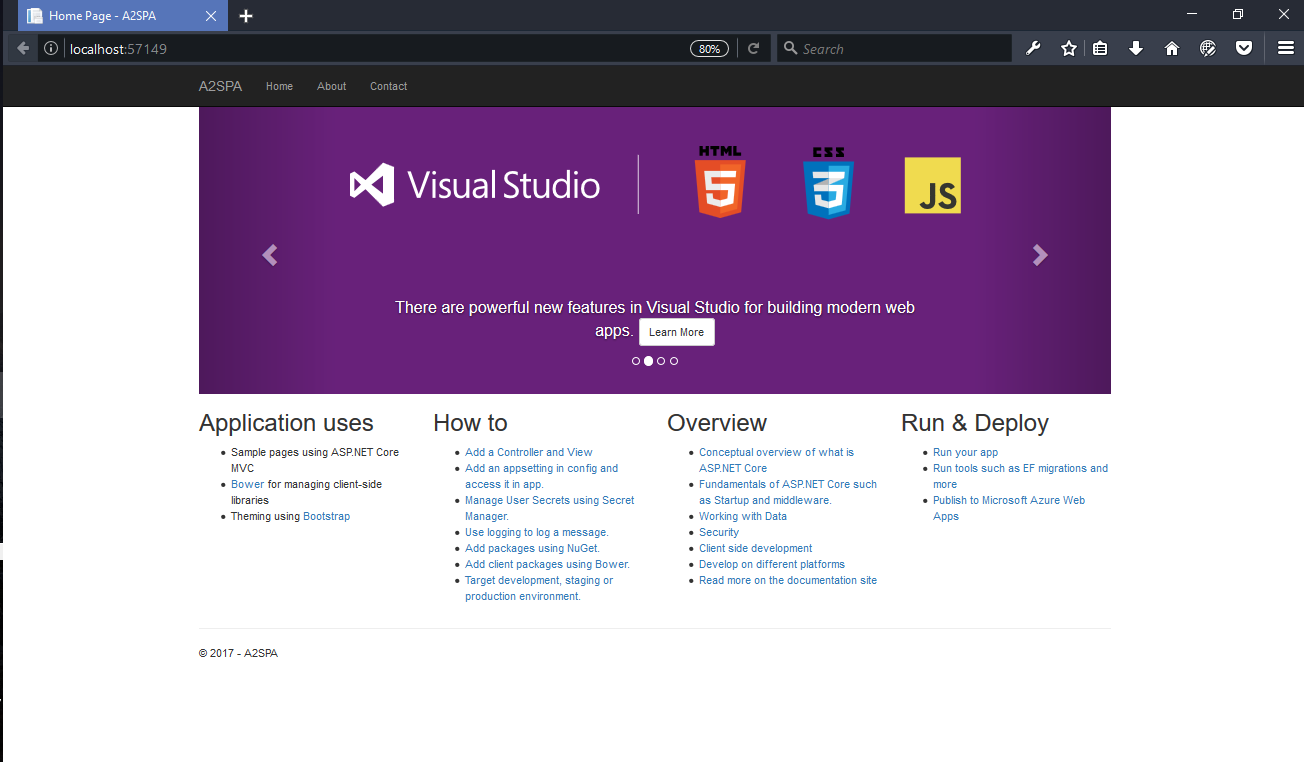Click the carousel previous arrow

269,255
